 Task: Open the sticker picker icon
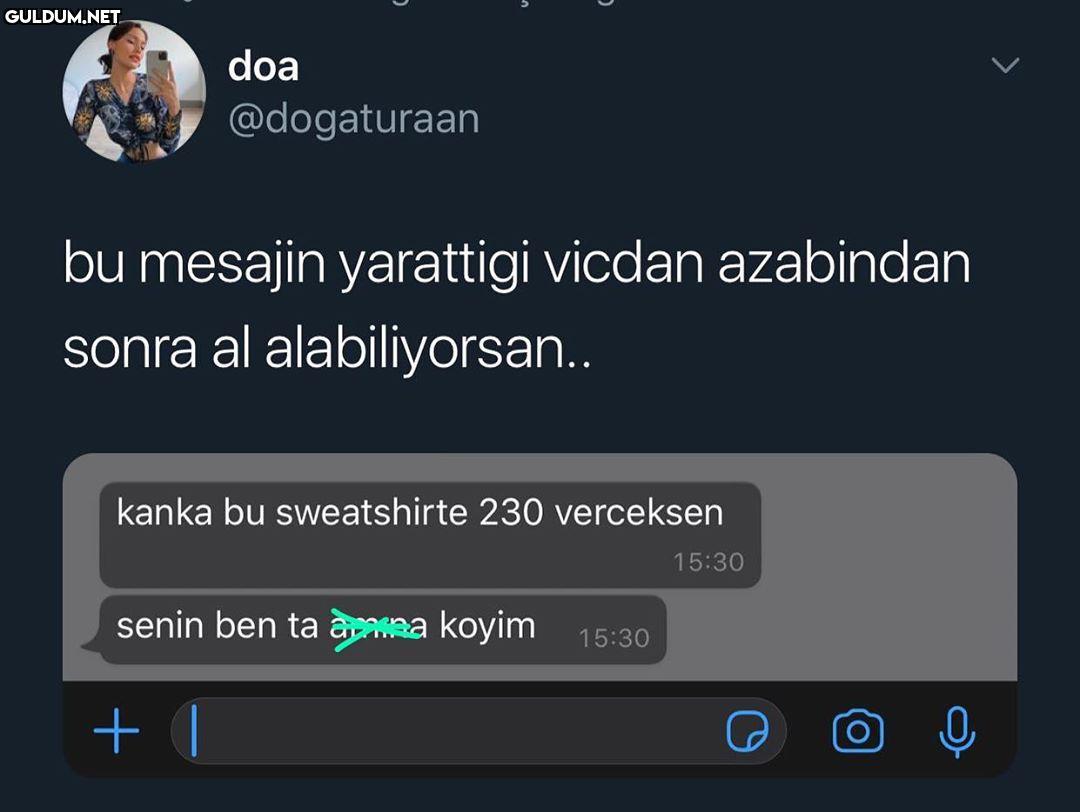(747, 733)
